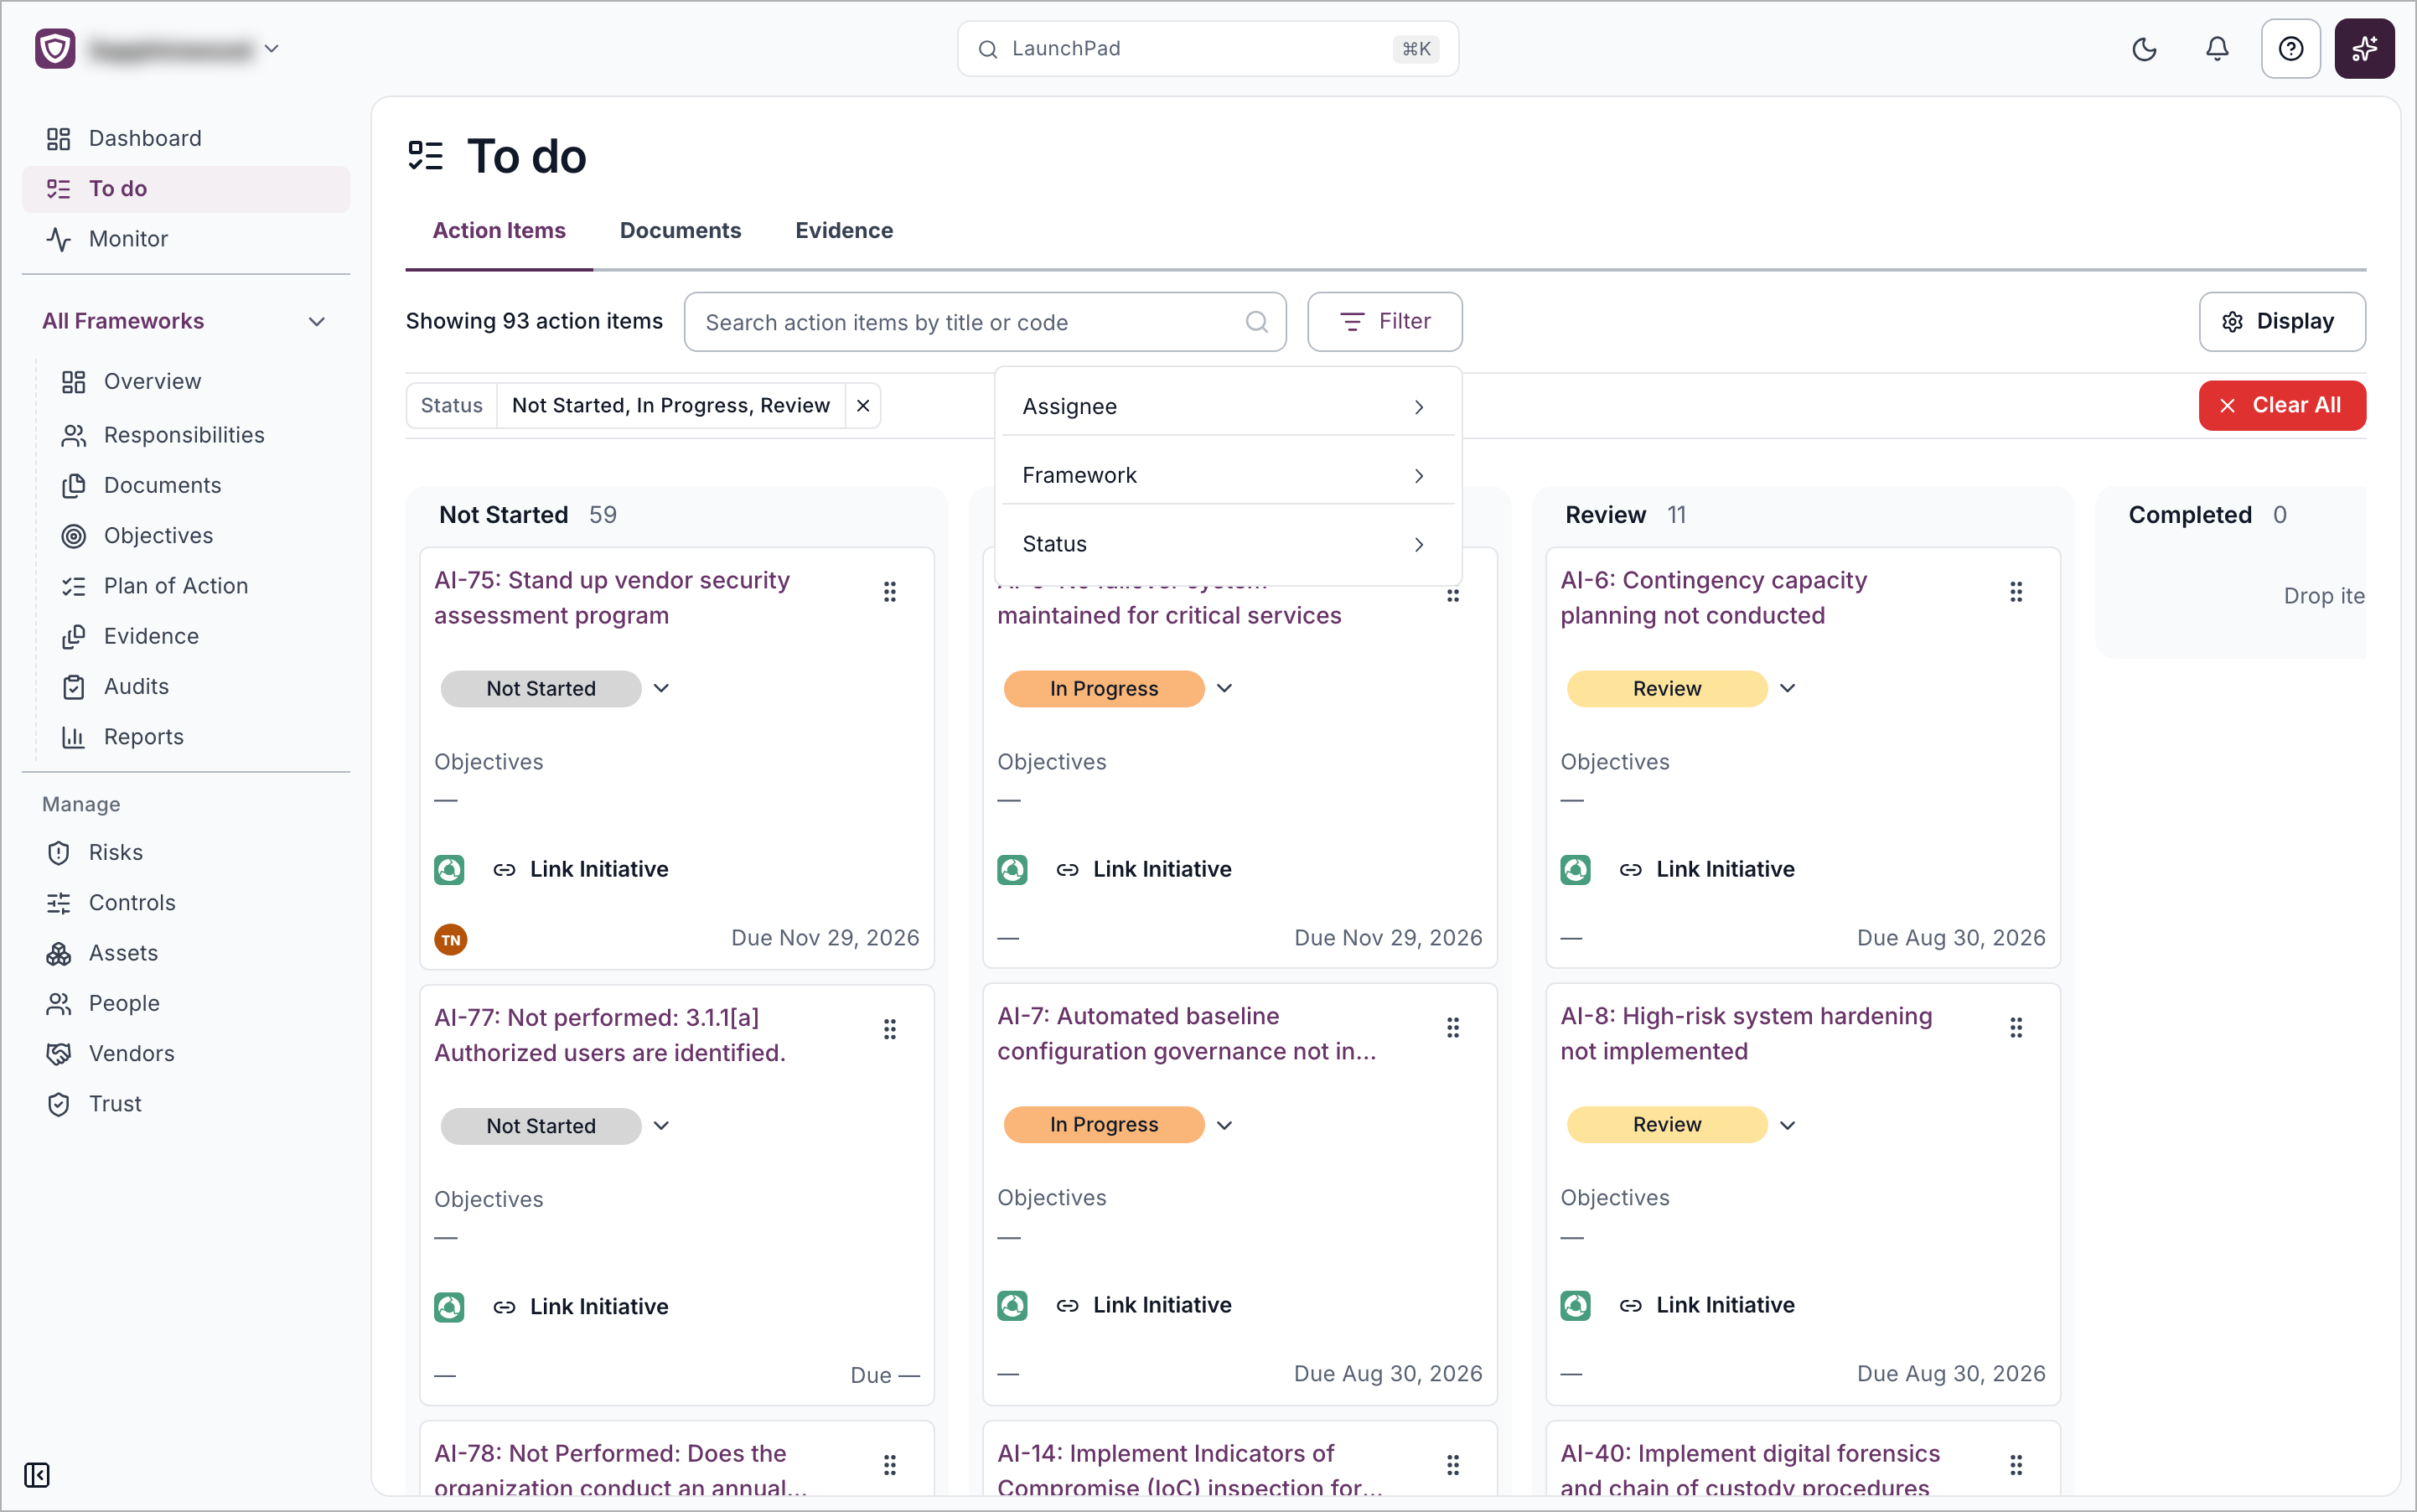Click green framework badge on AI-75 card

click(449, 869)
